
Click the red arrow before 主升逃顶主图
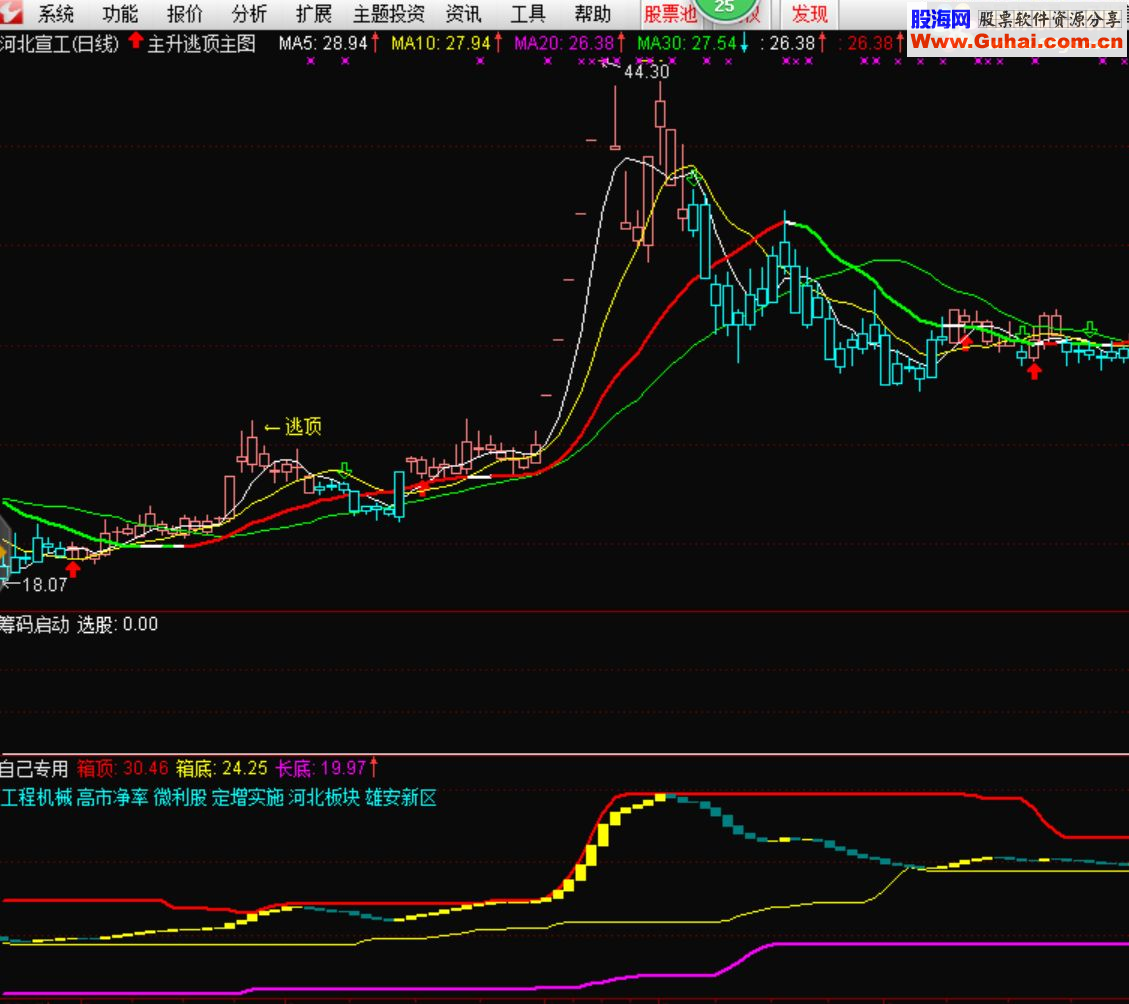tap(135, 42)
